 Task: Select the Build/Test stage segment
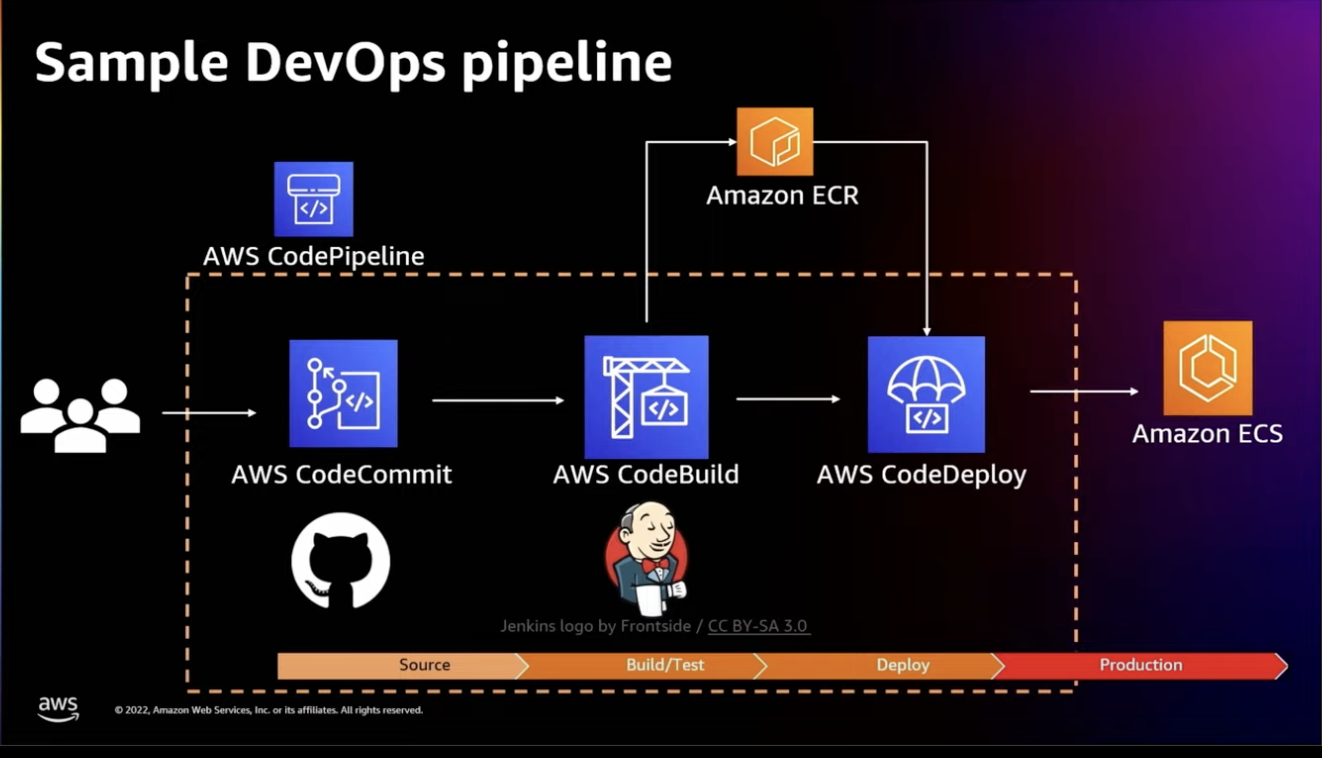[666, 664]
